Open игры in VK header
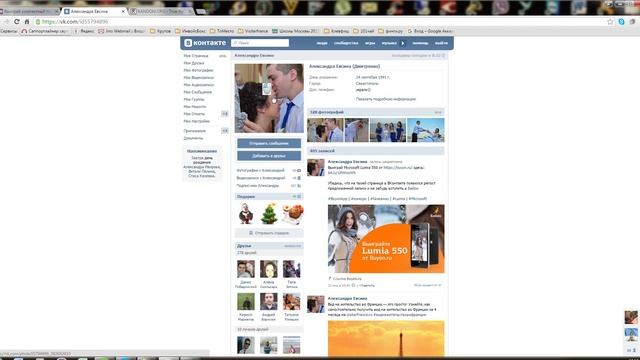 click(x=370, y=43)
